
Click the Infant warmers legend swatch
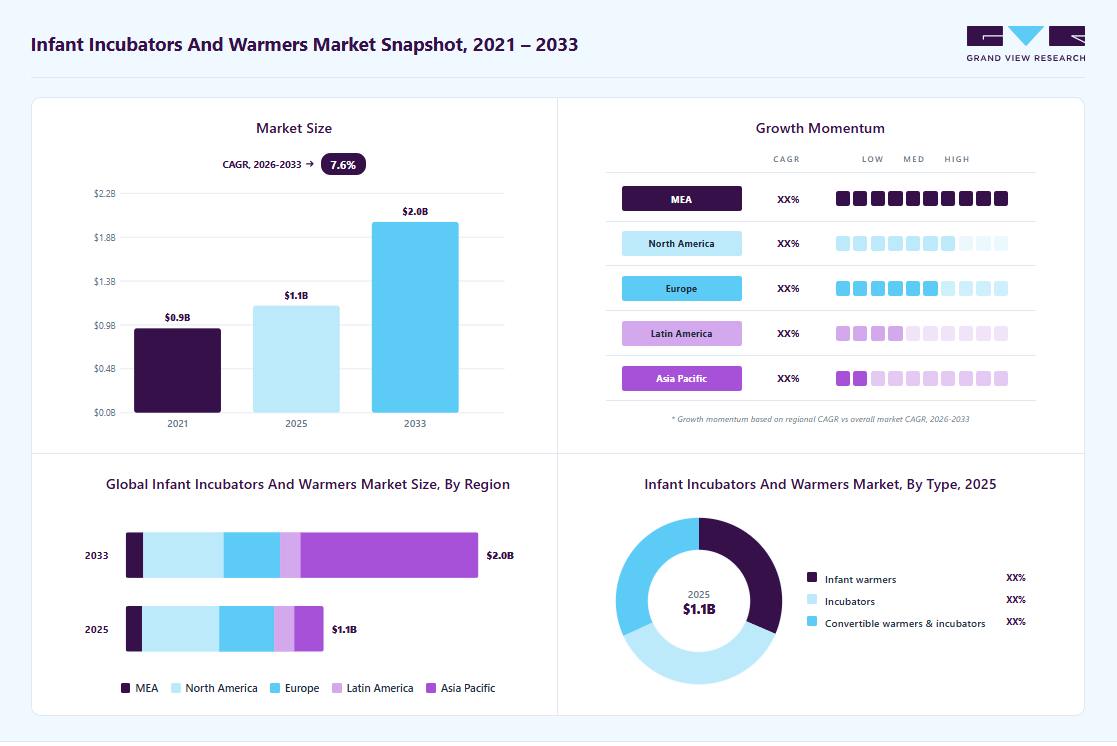[812, 577]
